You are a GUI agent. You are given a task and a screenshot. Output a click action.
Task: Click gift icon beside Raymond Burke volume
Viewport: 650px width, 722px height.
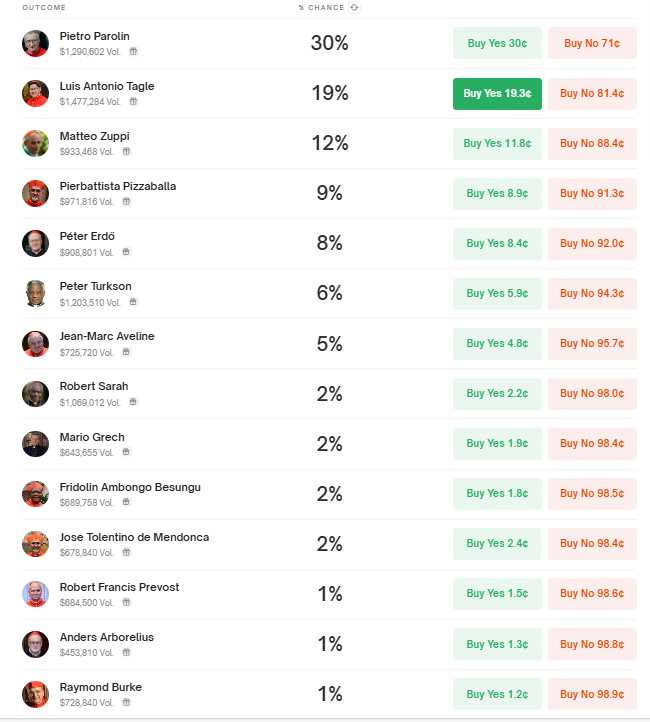click(x=127, y=702)
